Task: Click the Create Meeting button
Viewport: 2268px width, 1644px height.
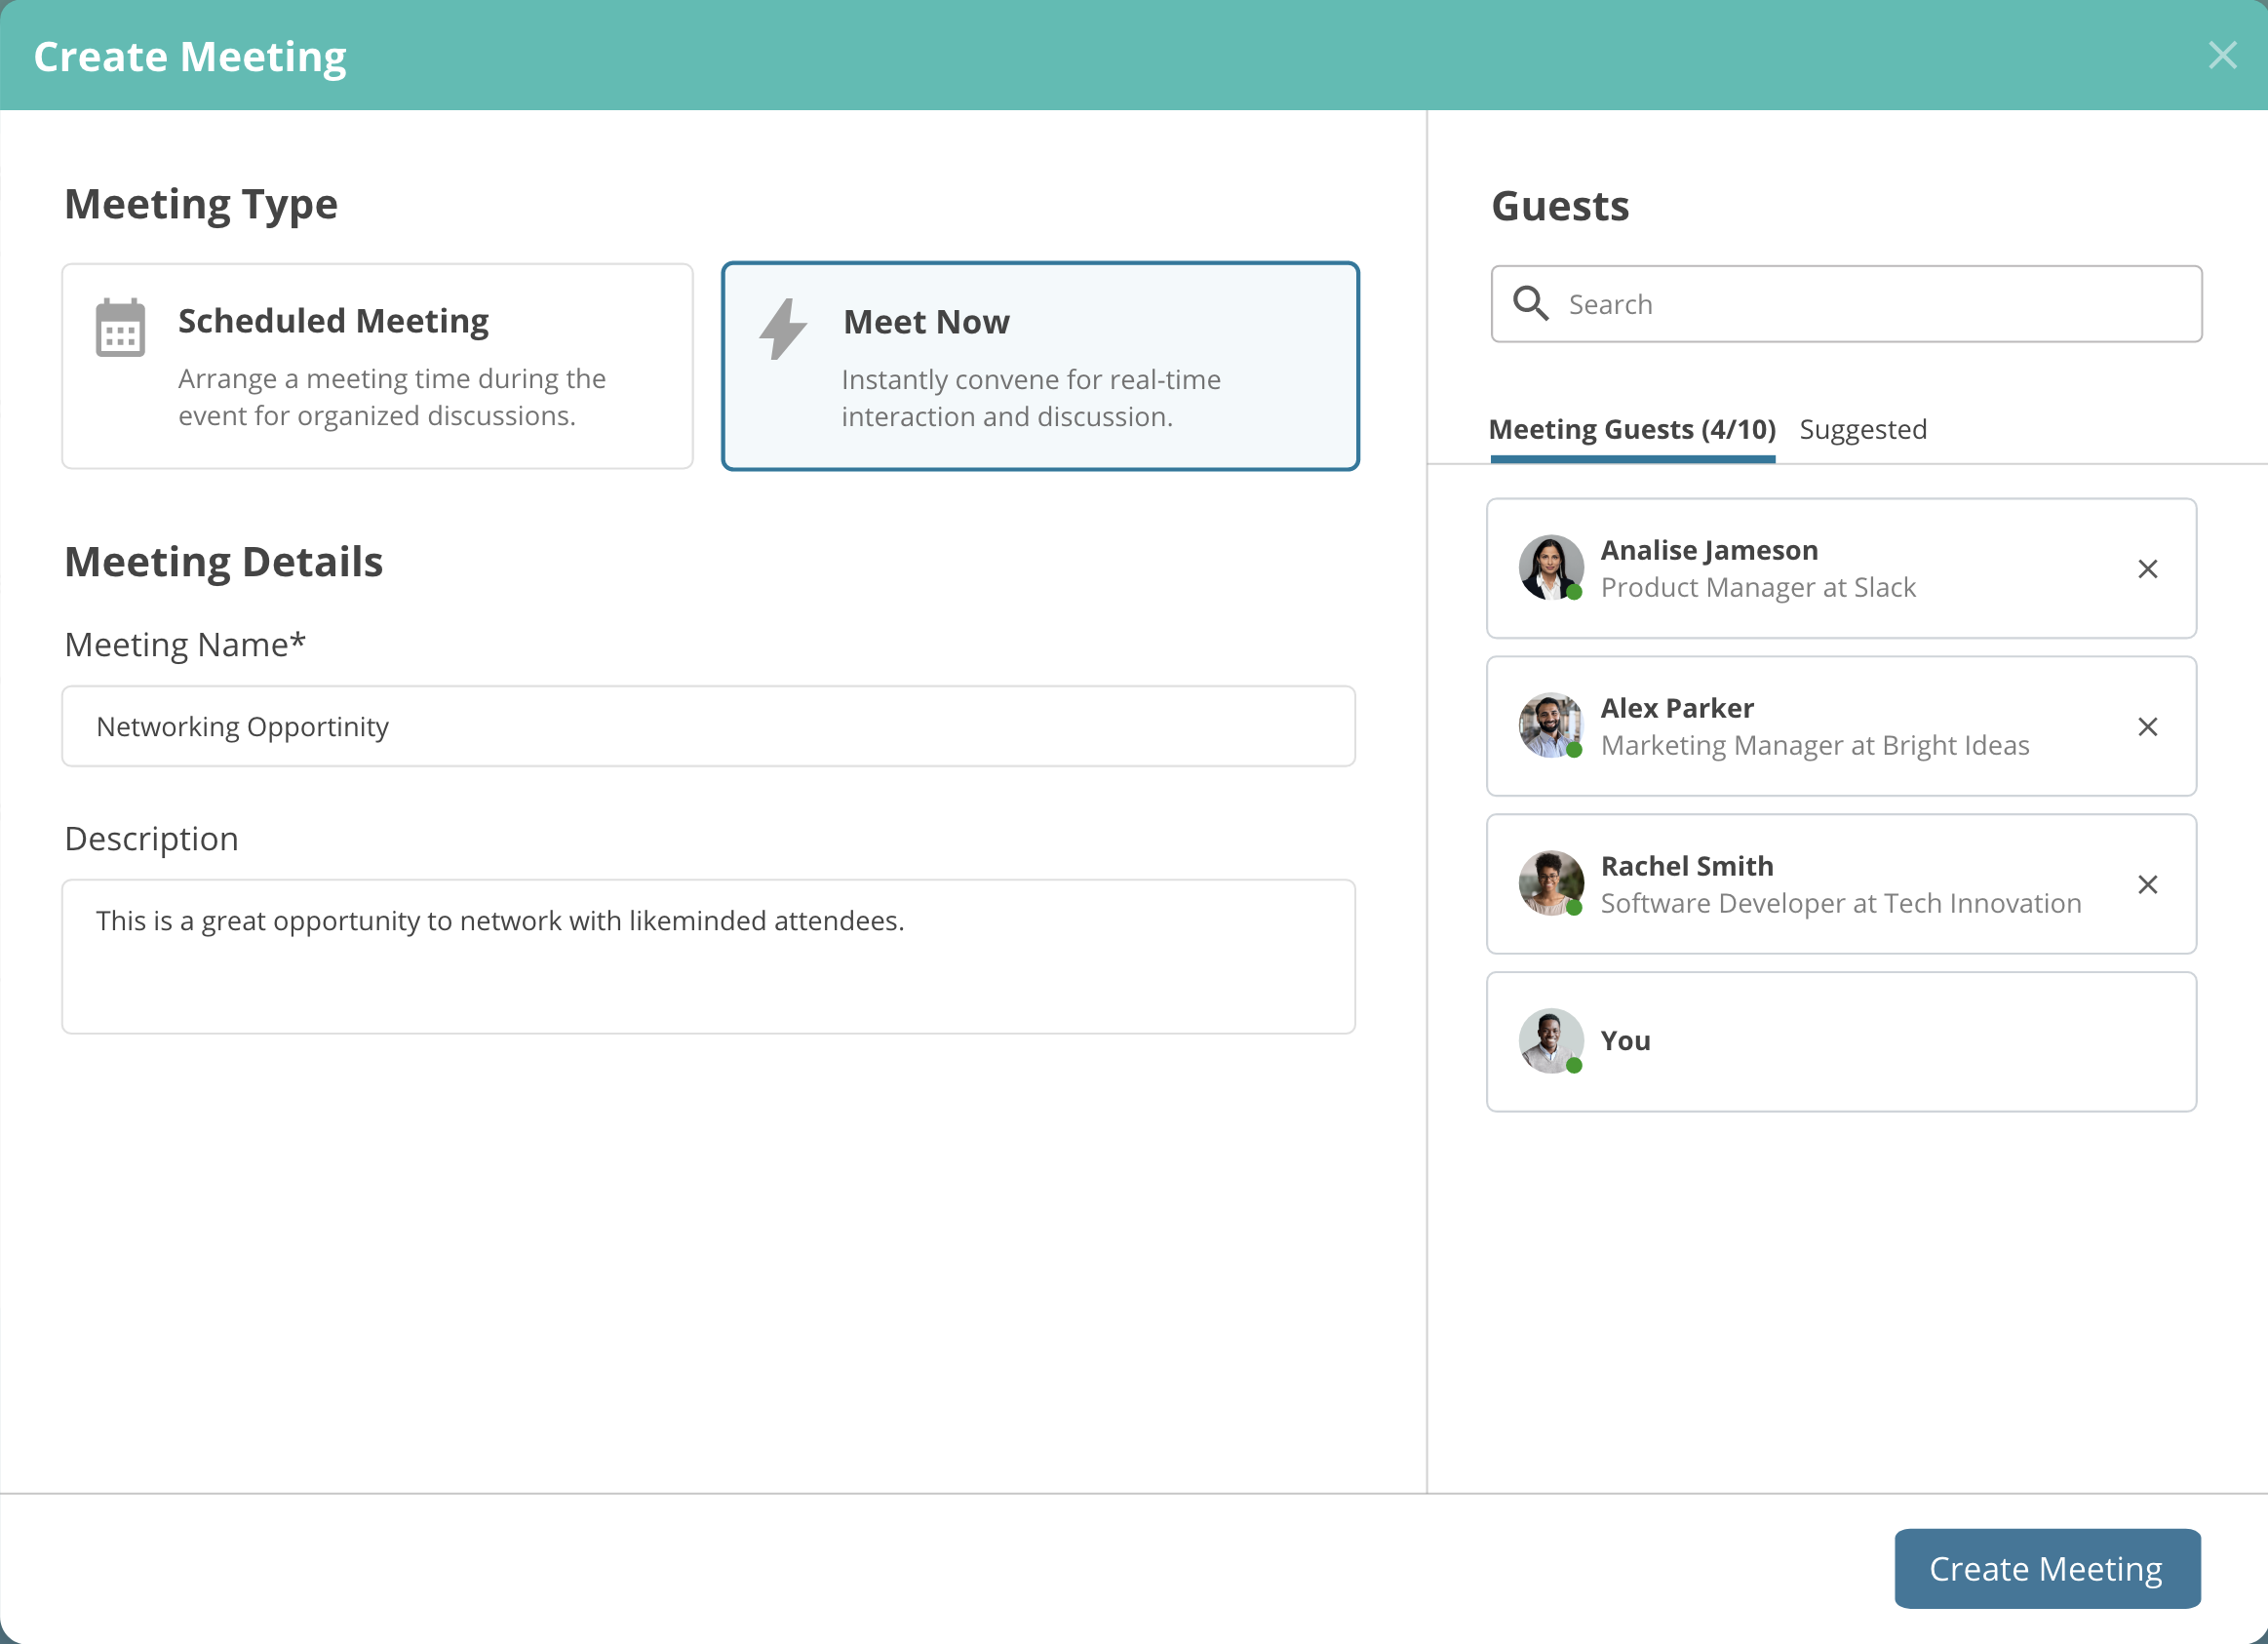Action: pyautogui.click(x=2047, y=1569)
